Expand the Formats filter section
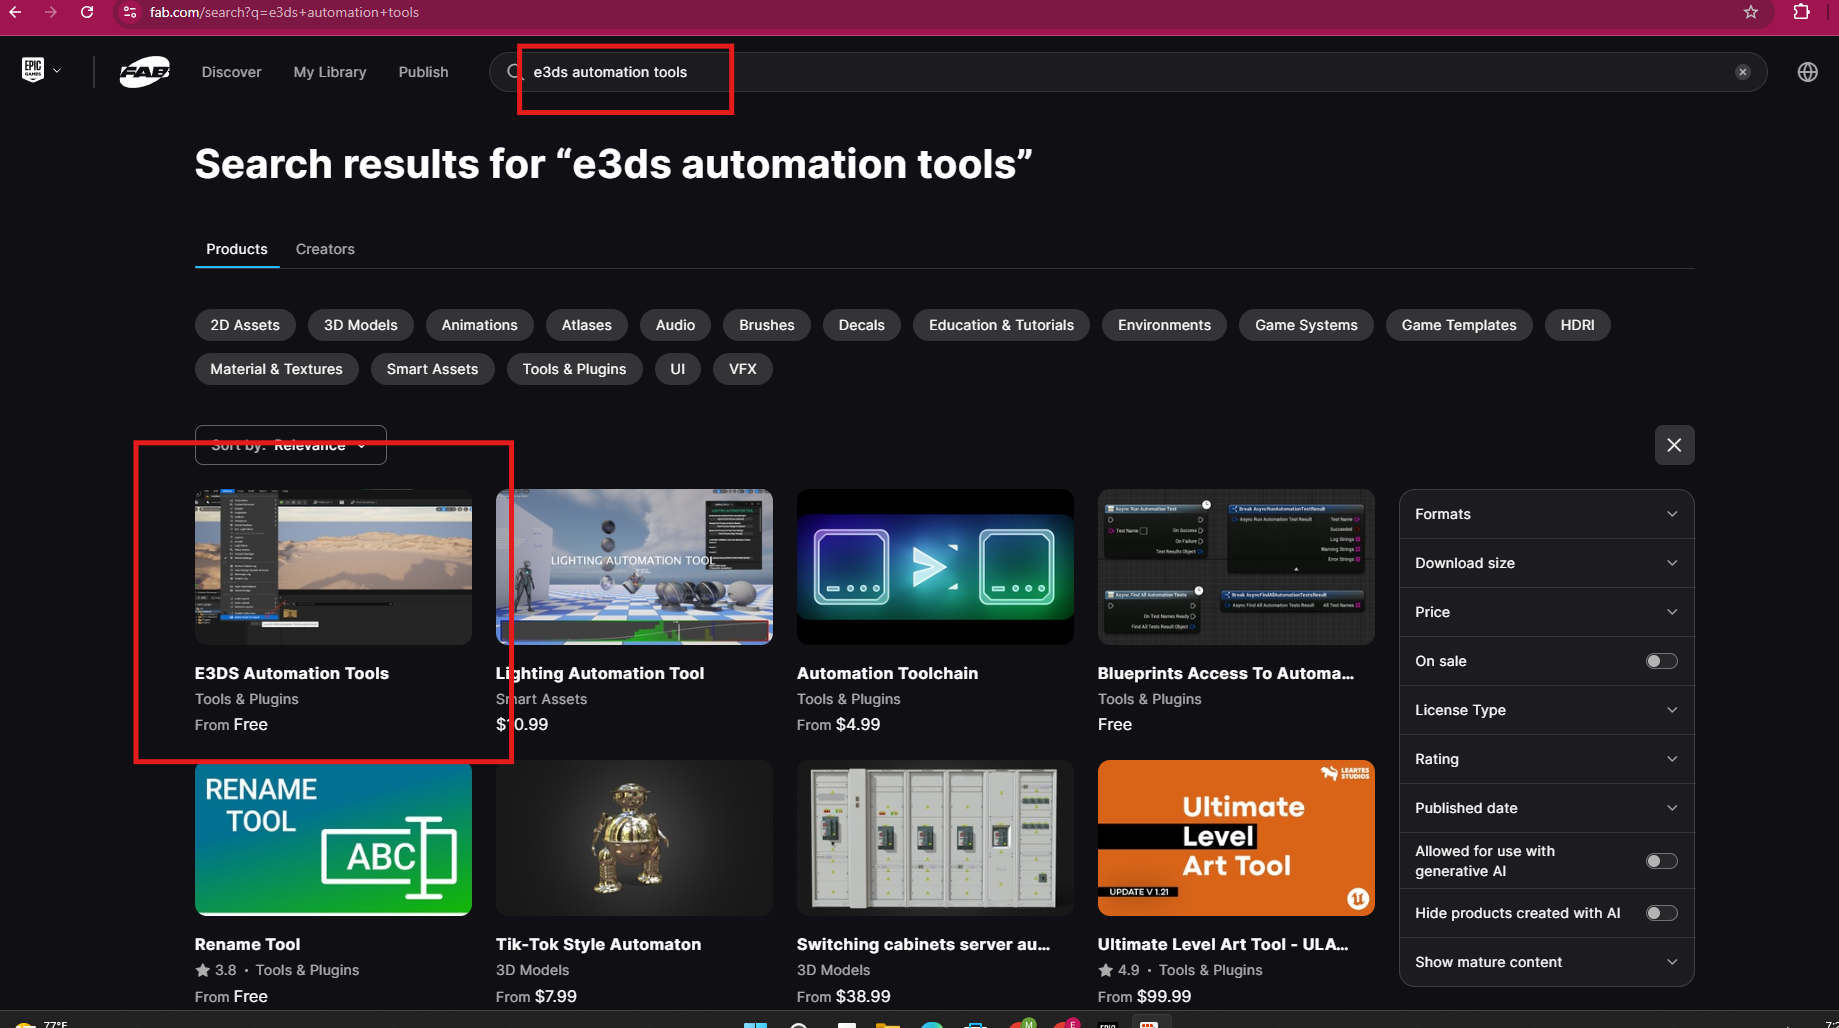 coord(1546,514)
